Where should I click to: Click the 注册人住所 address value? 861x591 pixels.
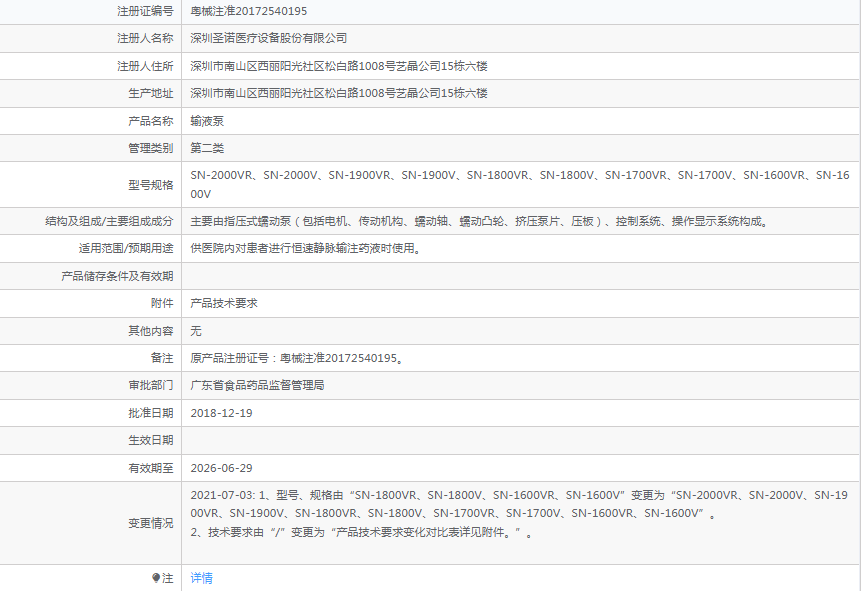339,66
